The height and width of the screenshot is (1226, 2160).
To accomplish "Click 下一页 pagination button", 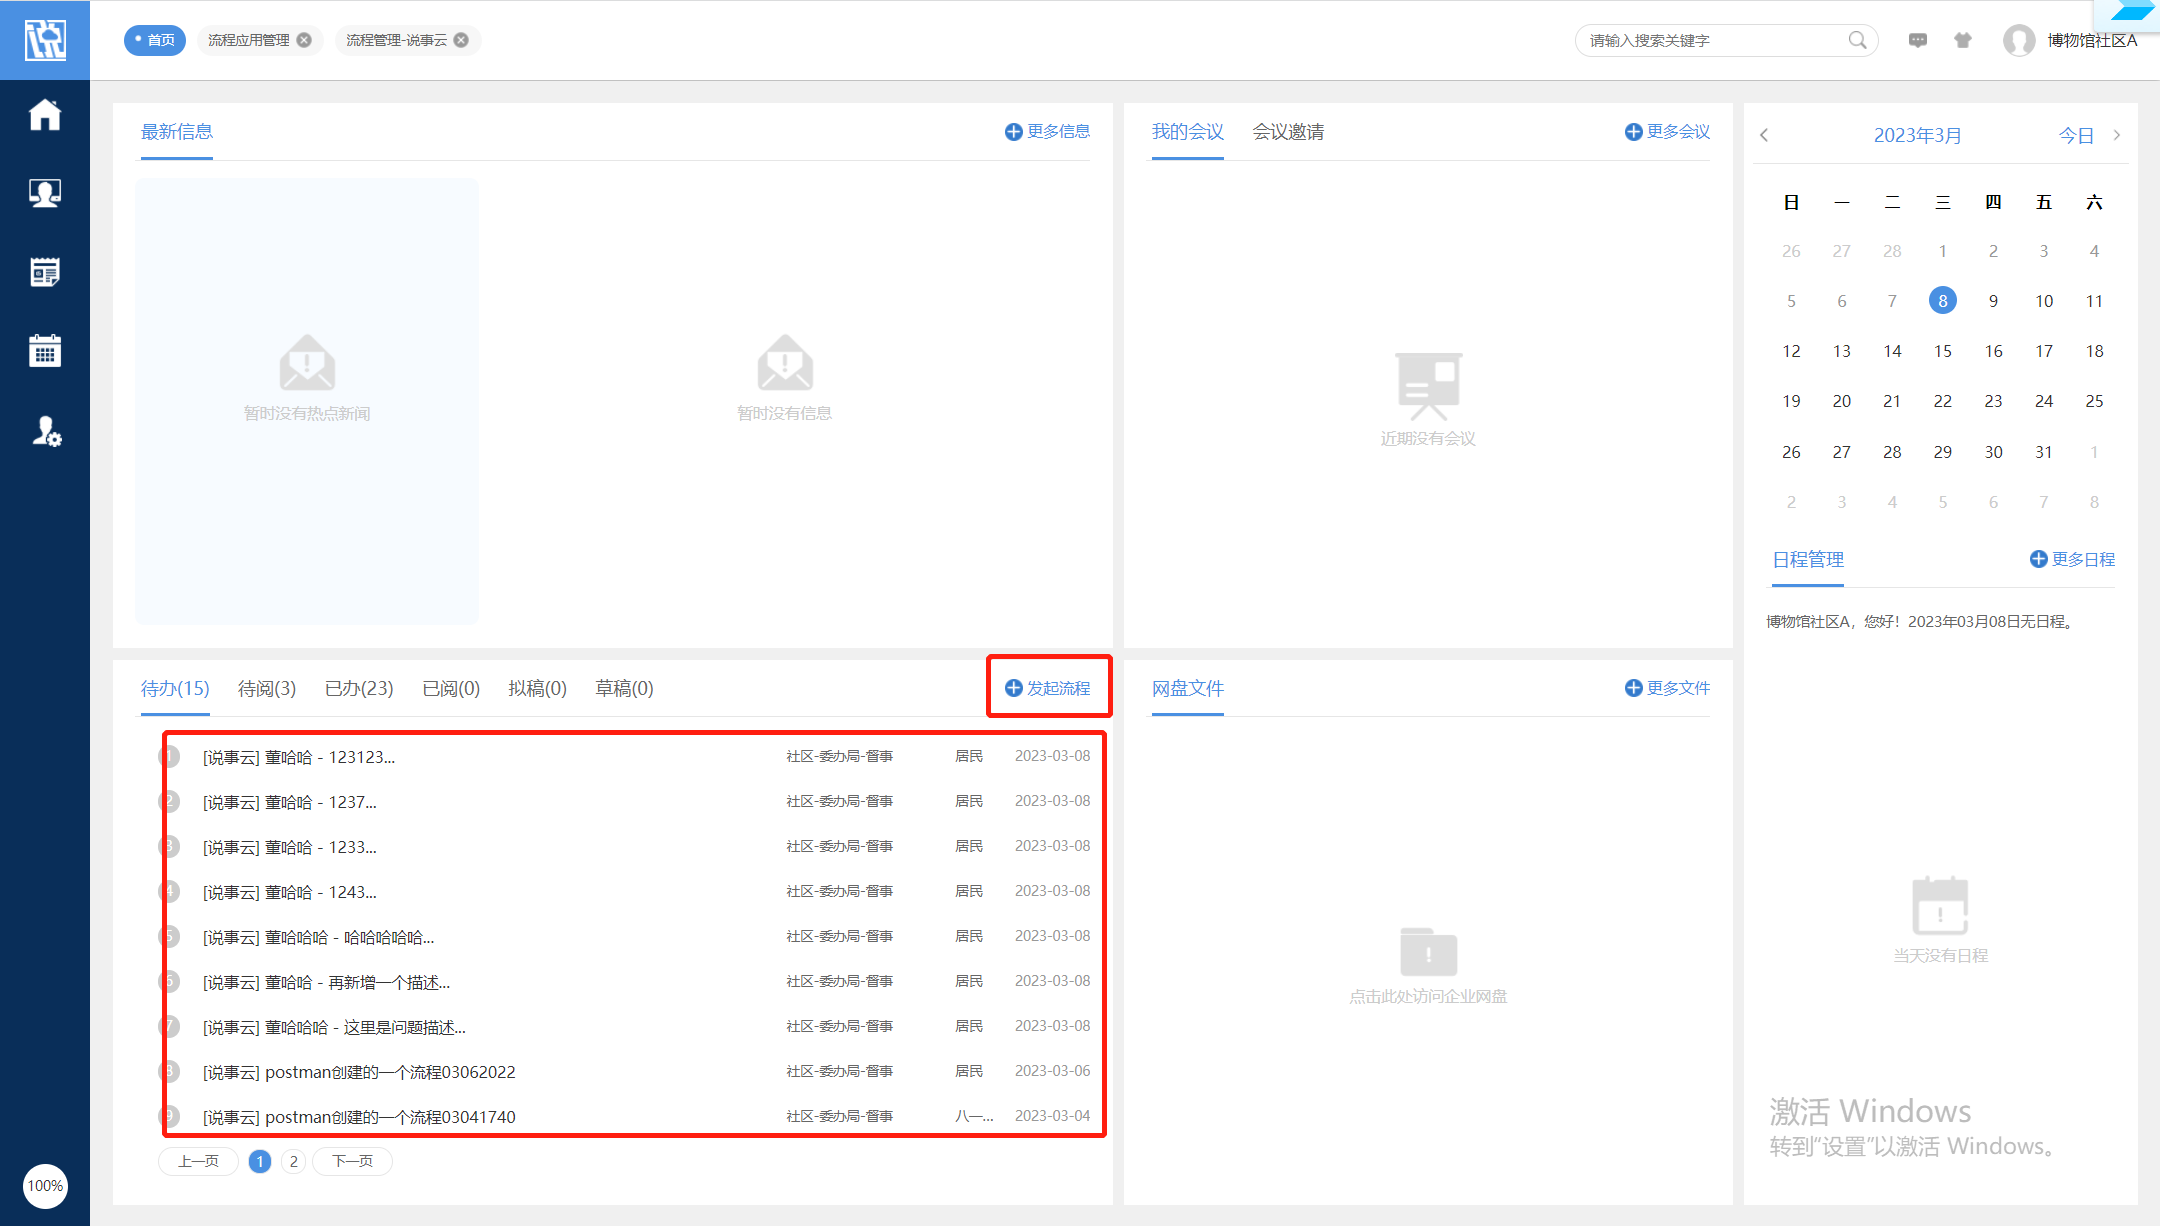I will (x=352, y=1161).
